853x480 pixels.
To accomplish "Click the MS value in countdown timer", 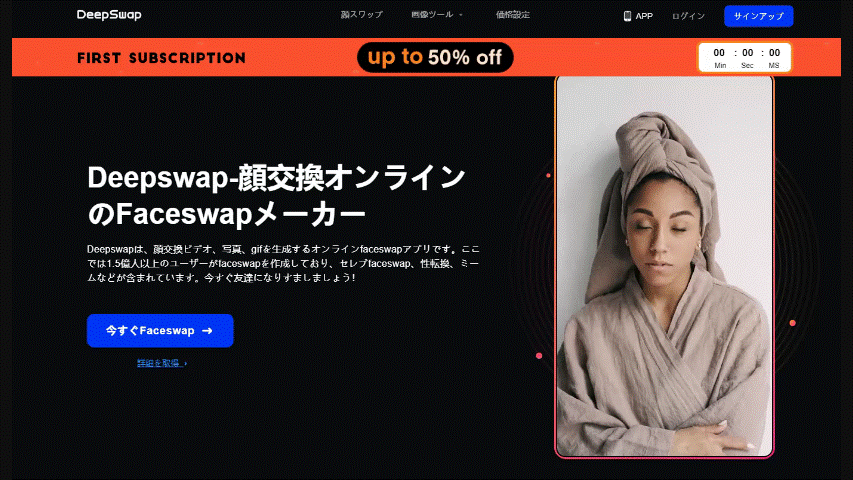I will click(774, 53).
